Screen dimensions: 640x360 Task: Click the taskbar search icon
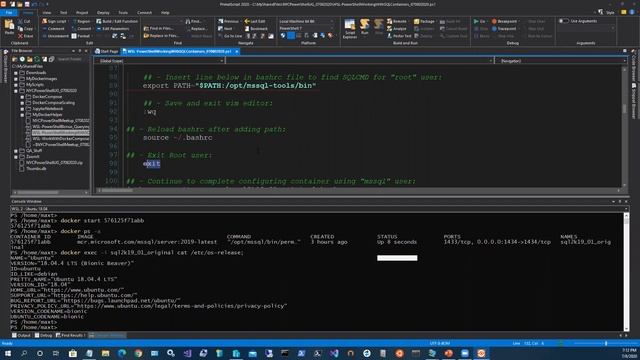[24, 353]
